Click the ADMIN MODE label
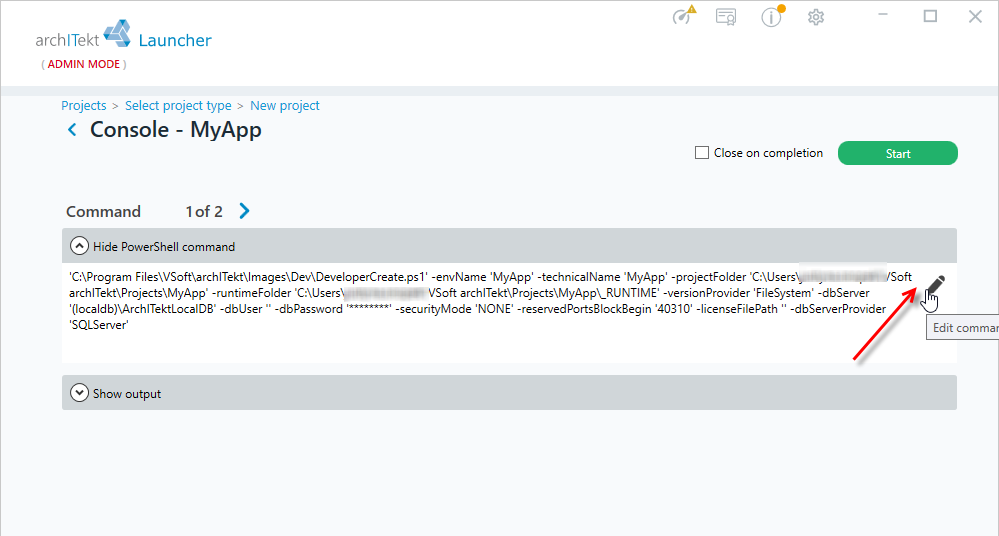Screen dimensions: 999x536 pyautogui.click(x=83, y=64)
